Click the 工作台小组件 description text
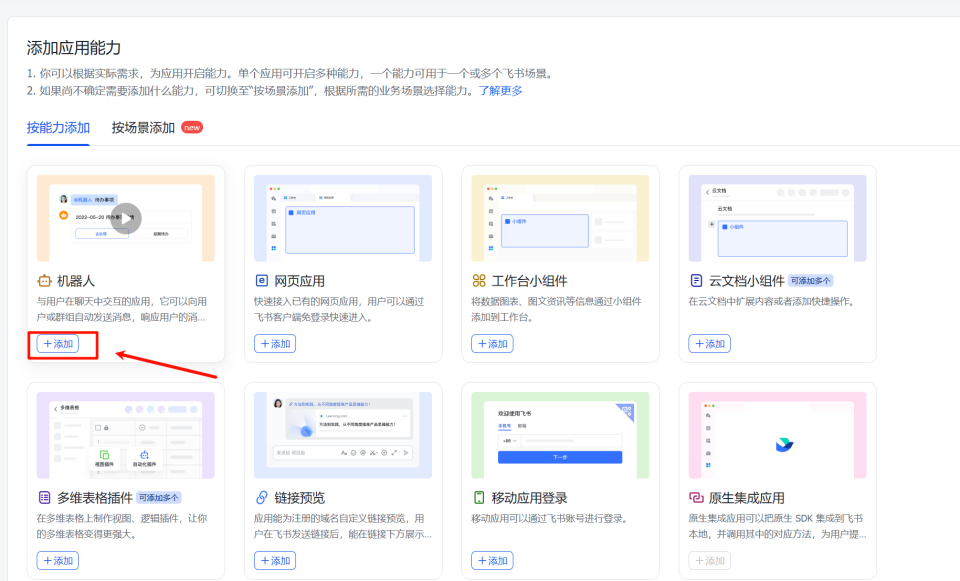This screenshot has width=960, height=581. click(x=557, y=309)
